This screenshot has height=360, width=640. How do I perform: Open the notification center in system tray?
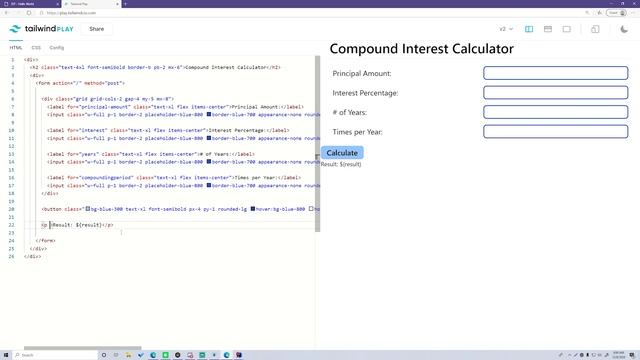[632, 355]
